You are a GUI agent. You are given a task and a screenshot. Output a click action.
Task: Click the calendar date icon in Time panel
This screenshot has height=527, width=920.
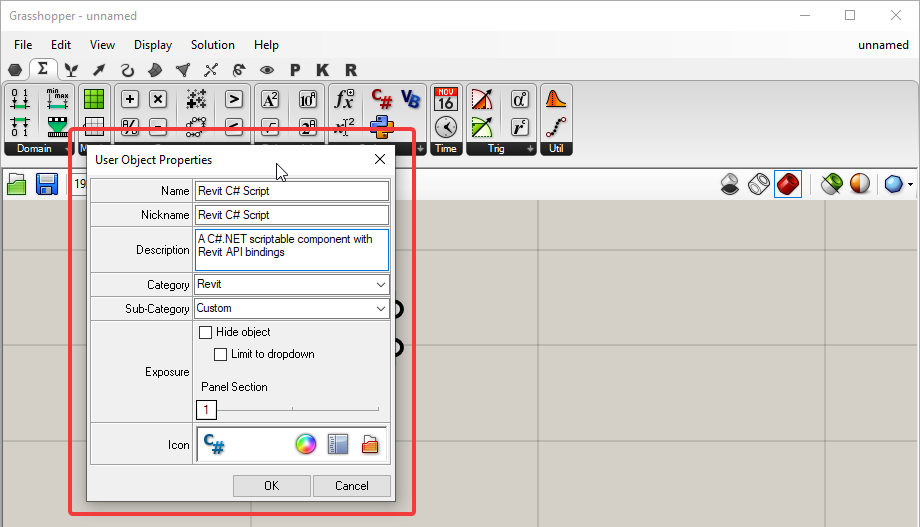click(446, 99)
